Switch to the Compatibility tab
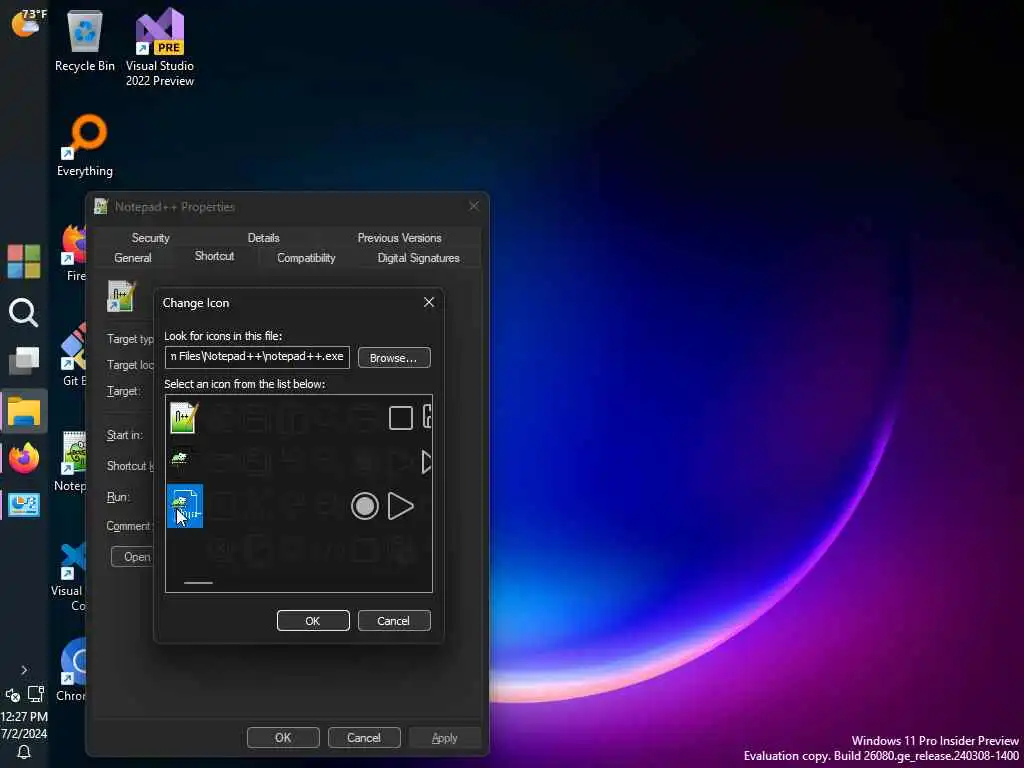 click(306, 258)
